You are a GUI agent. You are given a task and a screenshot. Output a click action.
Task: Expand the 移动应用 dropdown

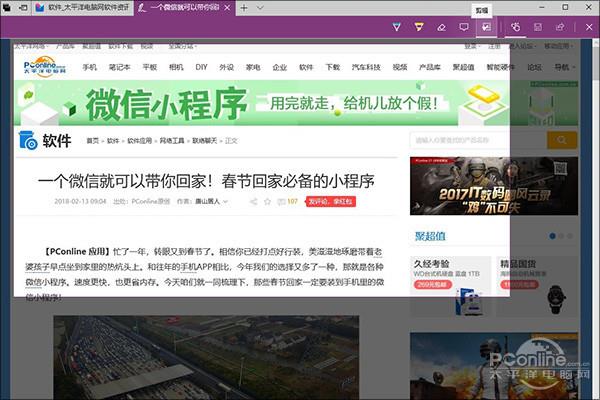559,46
